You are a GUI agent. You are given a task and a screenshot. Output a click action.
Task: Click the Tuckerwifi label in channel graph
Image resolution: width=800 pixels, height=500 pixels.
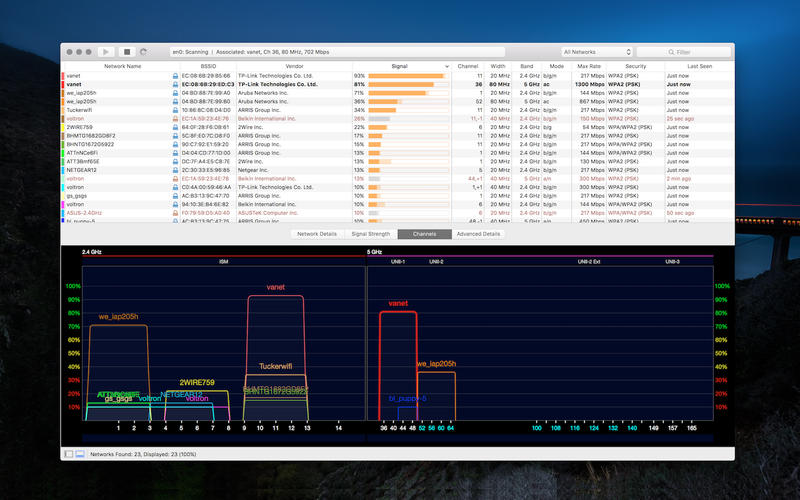coord(276,366)
